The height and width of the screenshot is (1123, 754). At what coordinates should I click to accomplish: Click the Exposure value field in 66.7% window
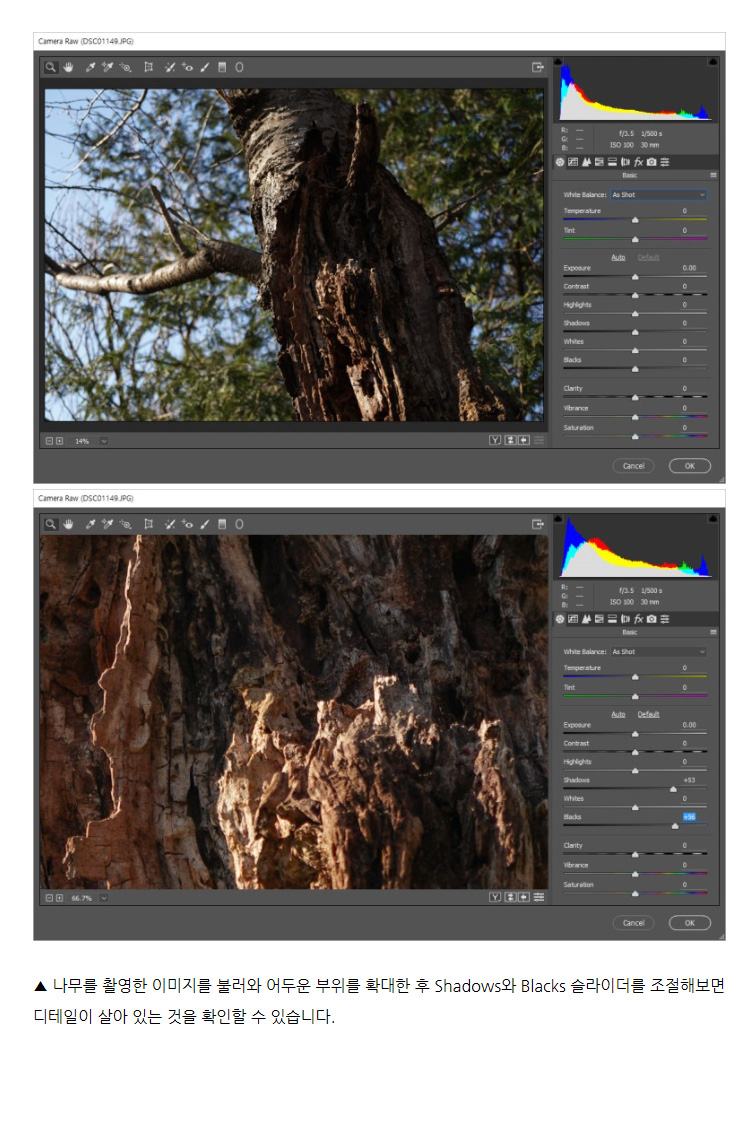(x=689, y=726)
